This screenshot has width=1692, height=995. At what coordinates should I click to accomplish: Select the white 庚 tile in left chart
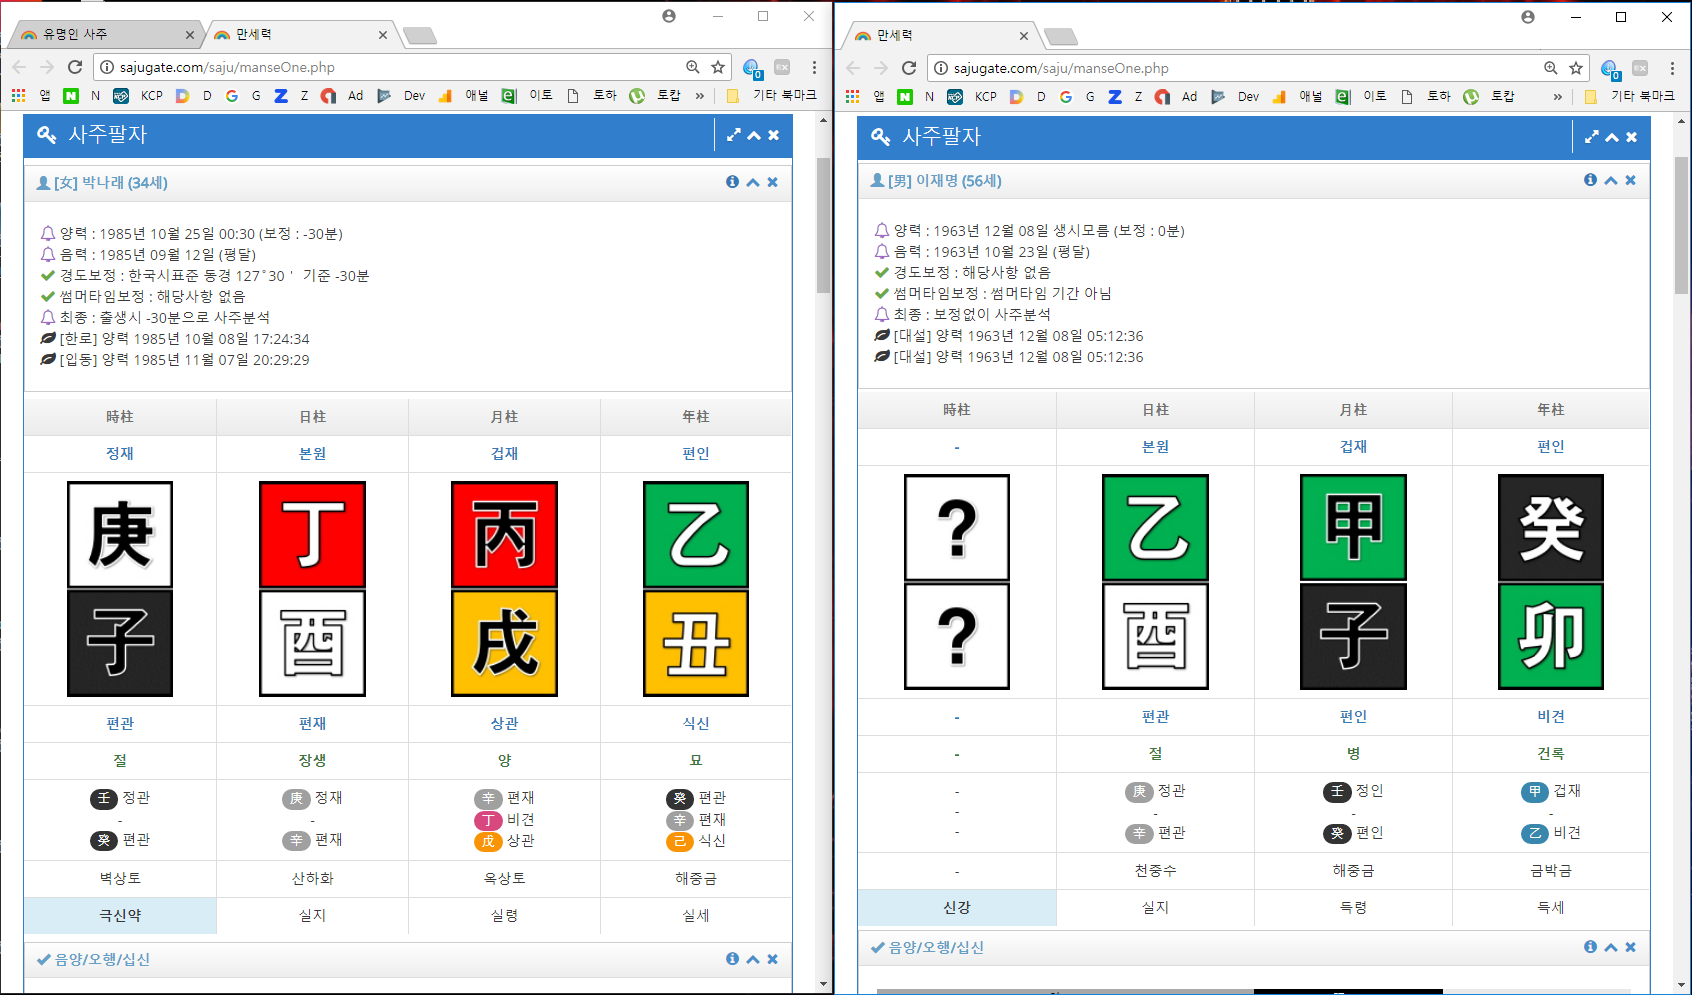(120, 535)
